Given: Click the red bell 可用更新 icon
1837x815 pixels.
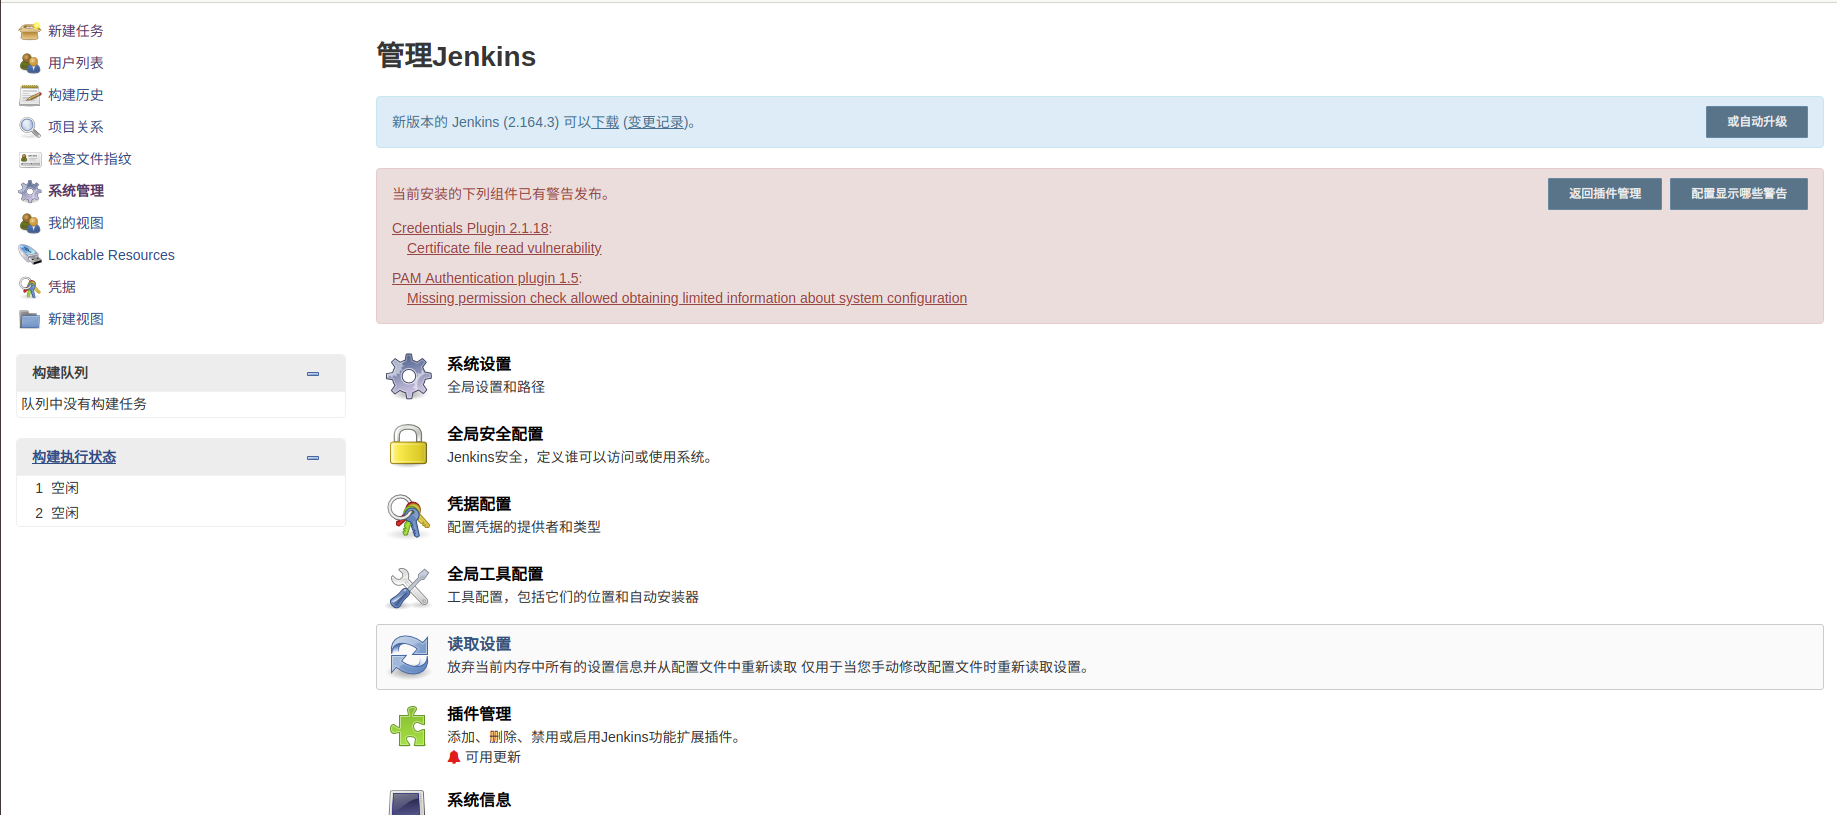Looking at the screenshot, I should tap(454, 758).
